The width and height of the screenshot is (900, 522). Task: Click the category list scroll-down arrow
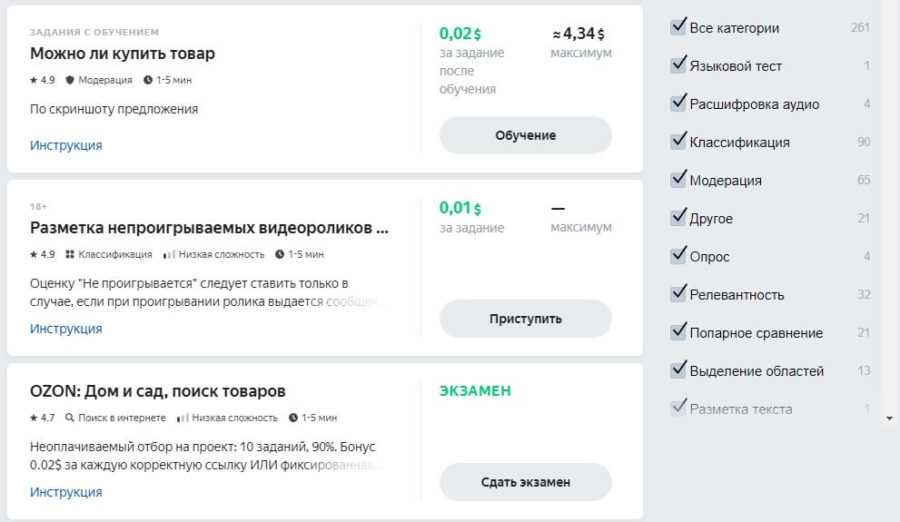point(890,418)
